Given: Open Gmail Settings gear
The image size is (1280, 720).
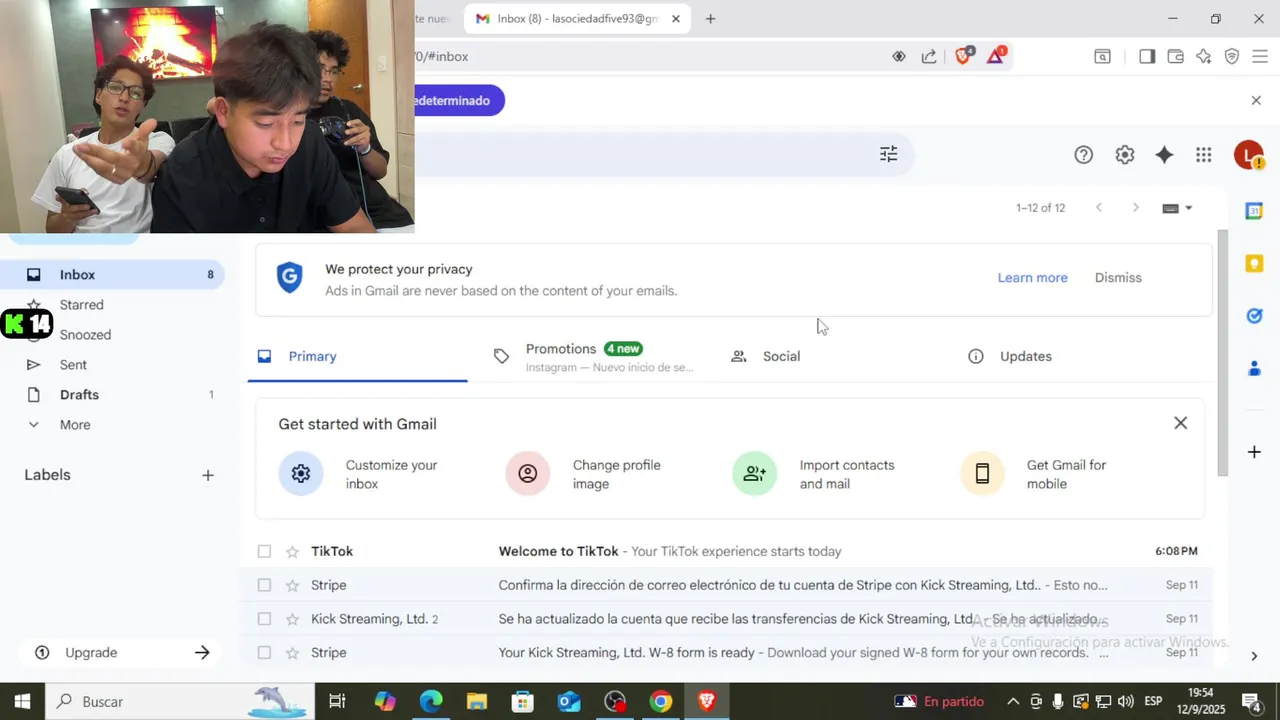Looking at the screenshot, I should [x=1125, y=154].
